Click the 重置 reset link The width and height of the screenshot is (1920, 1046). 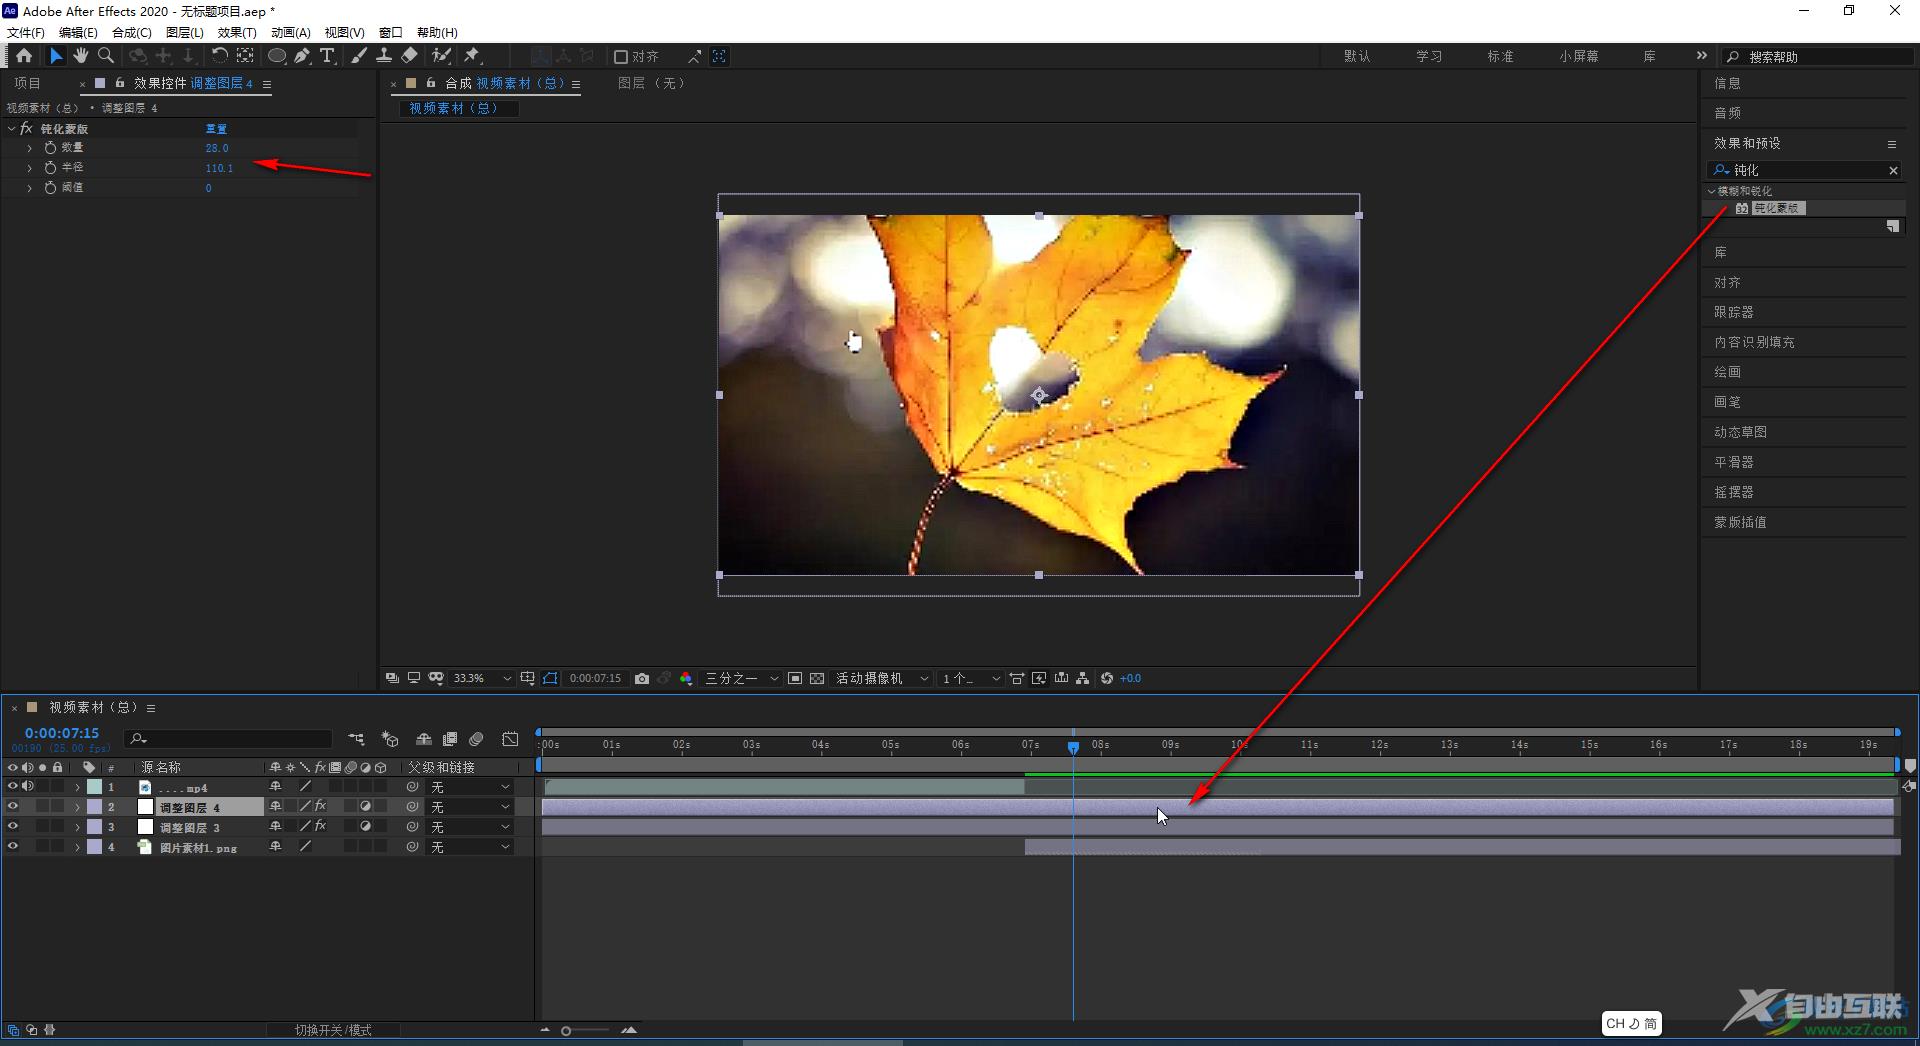click(216, 129)
